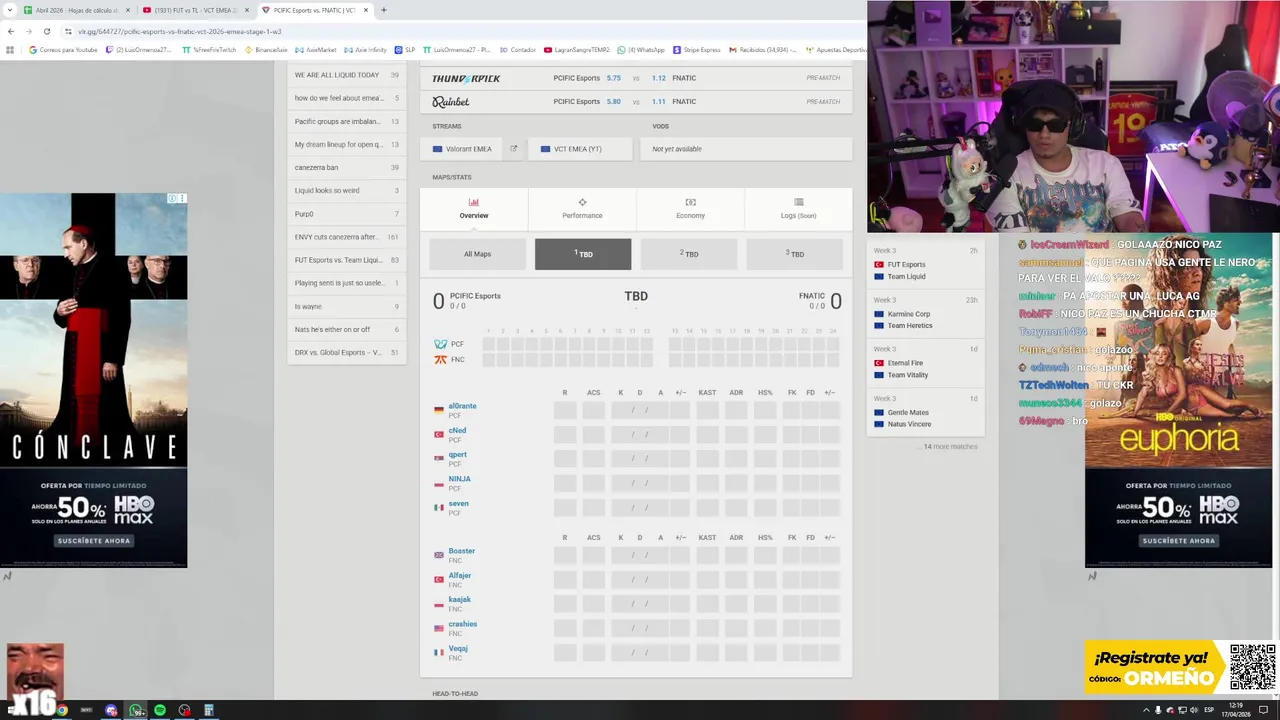Close the PCIFIC Esports vs FNATIC tab
Image resolution: width=1280 pixels, height=720 pixels.
tap(366, 10)
